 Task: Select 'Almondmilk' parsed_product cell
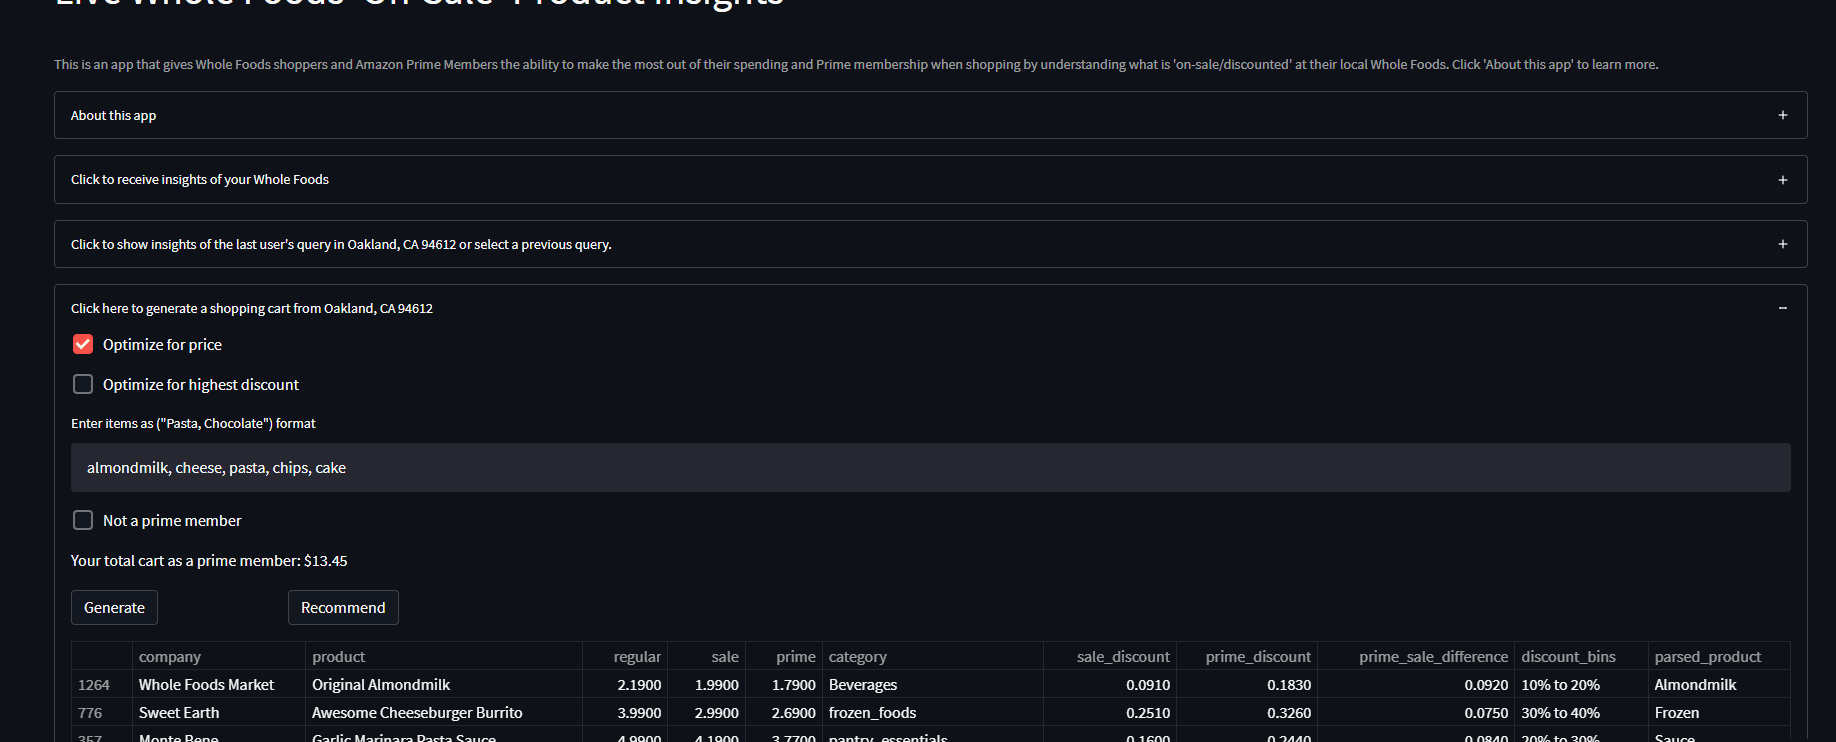pos(1719,685)
